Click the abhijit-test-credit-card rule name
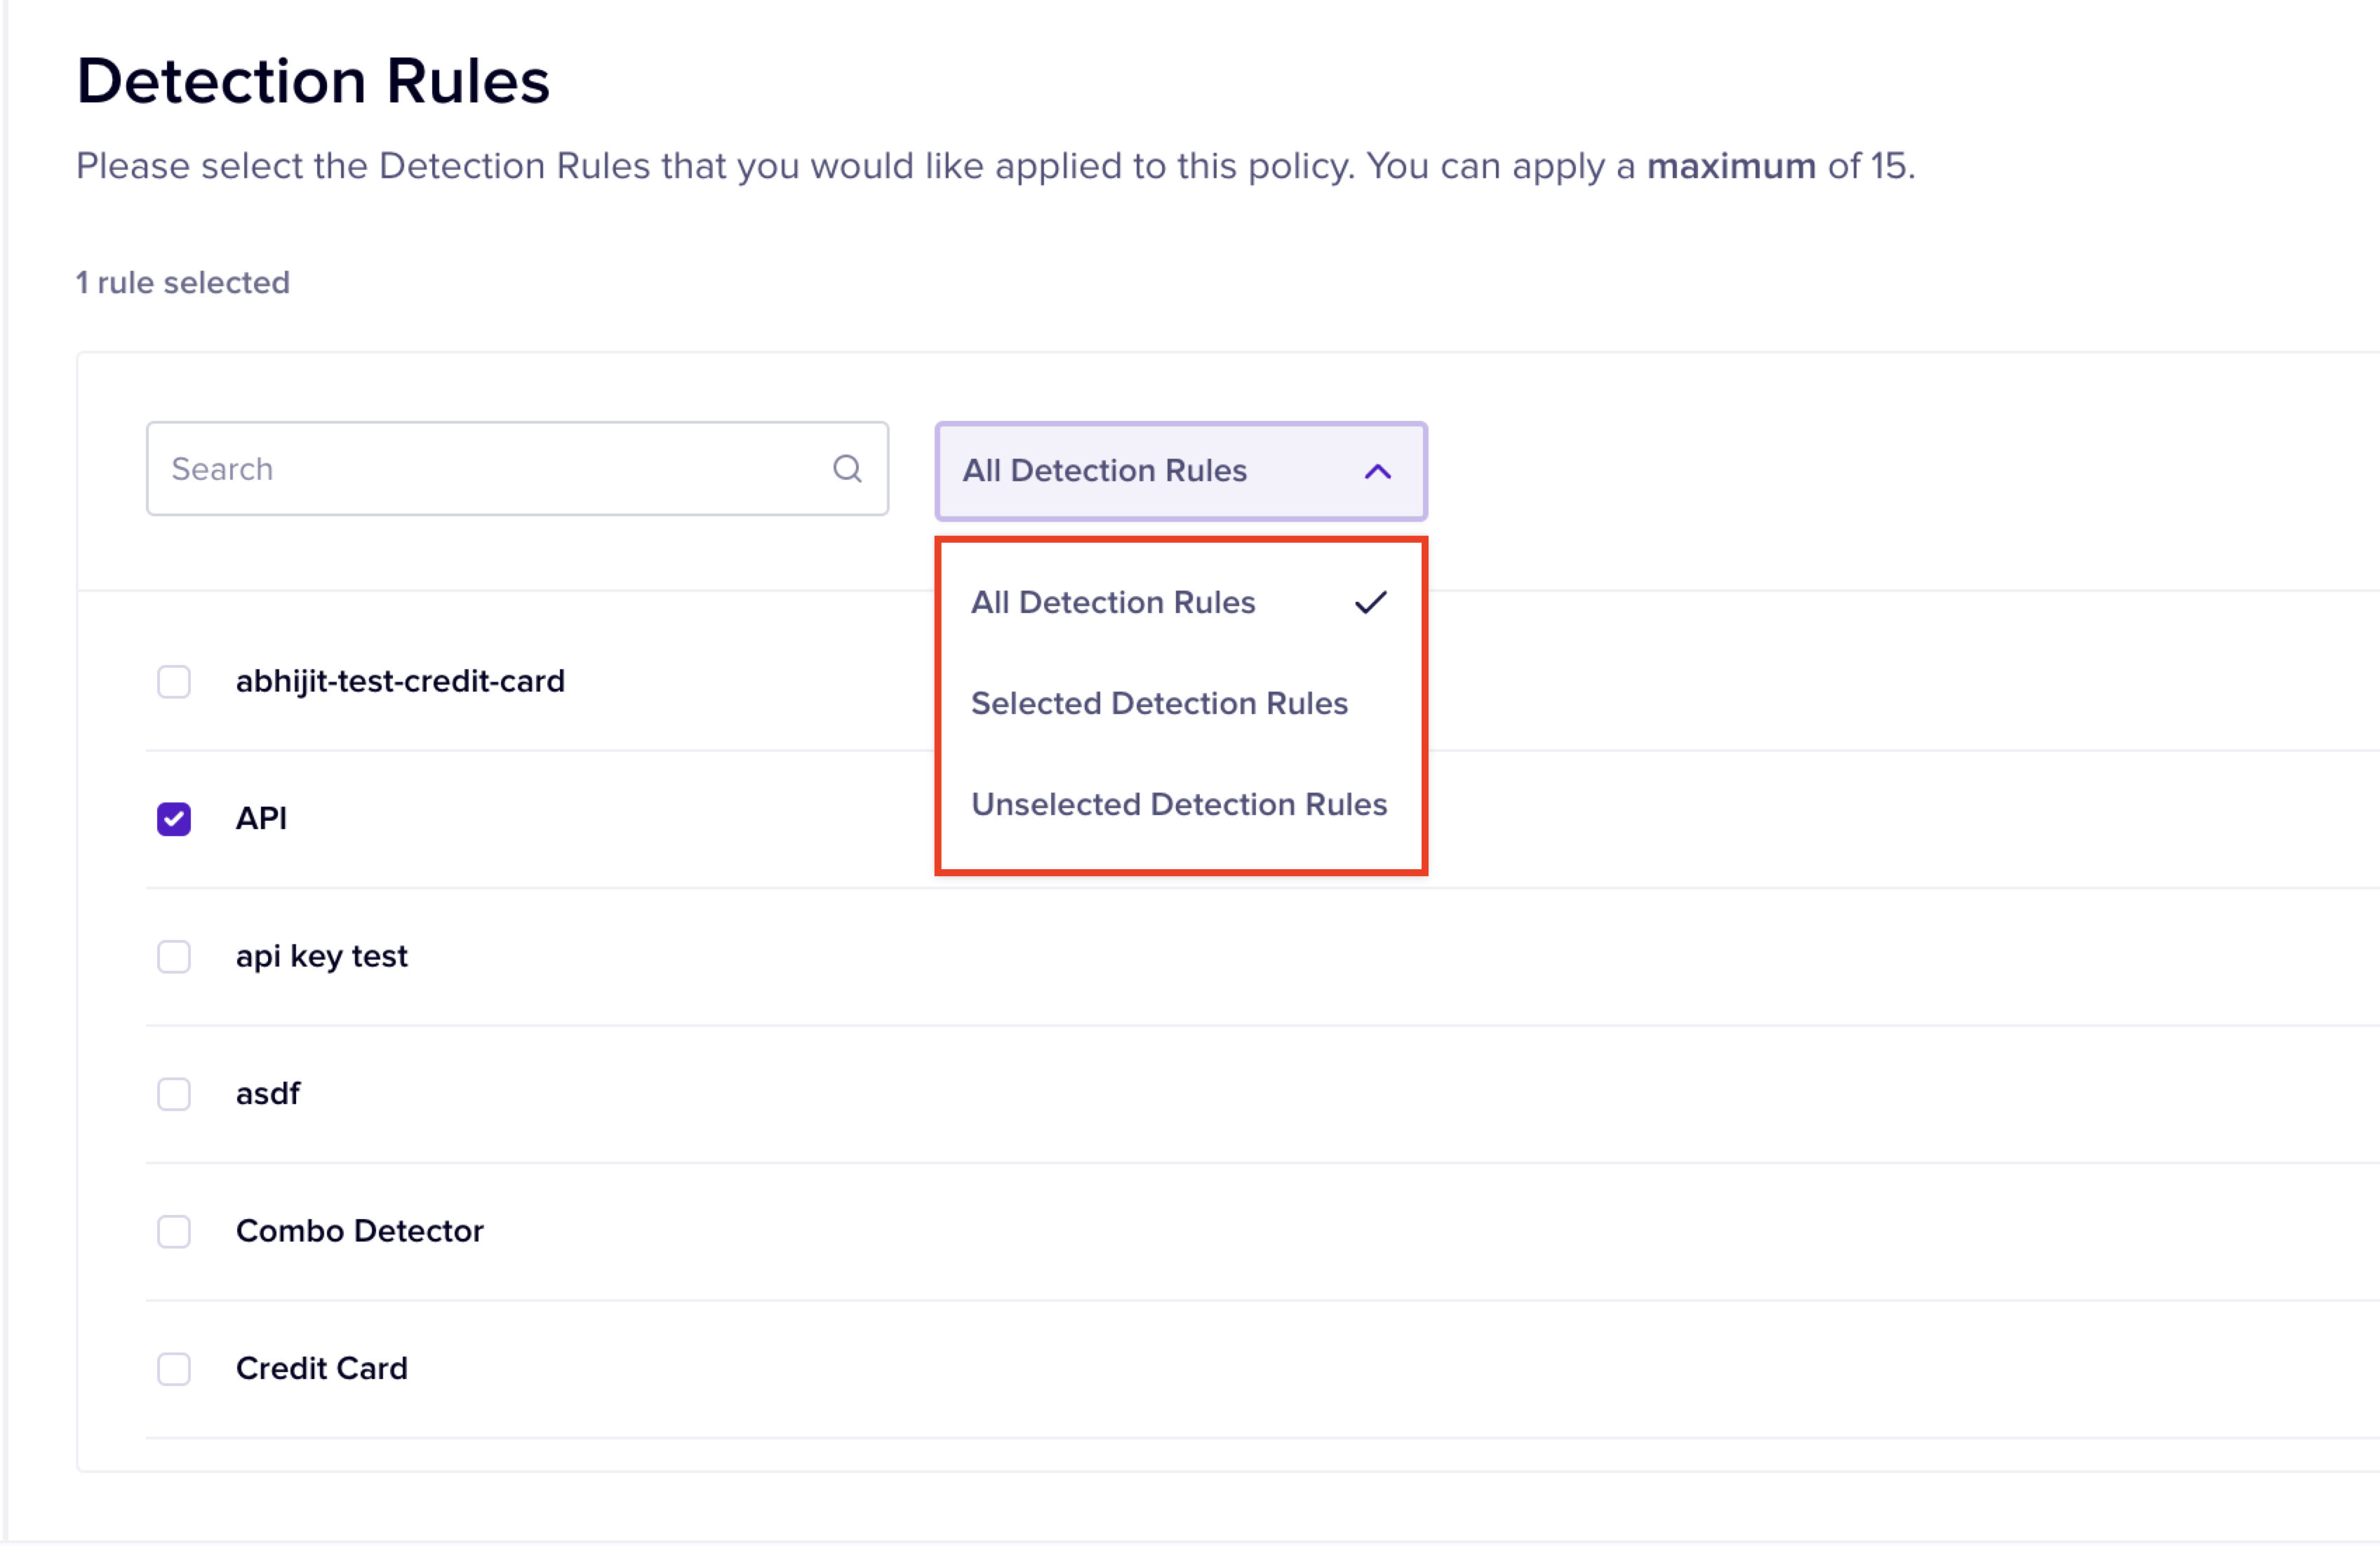 coord(400,682)
